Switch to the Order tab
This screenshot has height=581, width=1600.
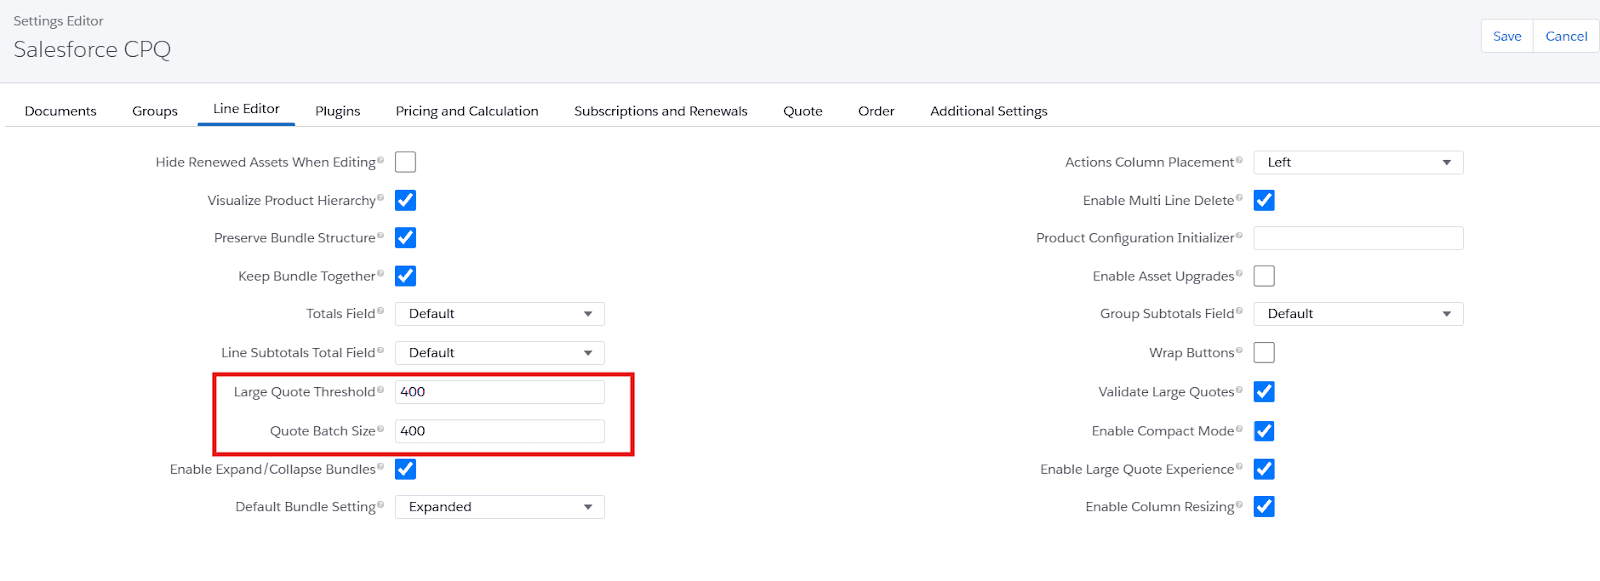[876, 111]
